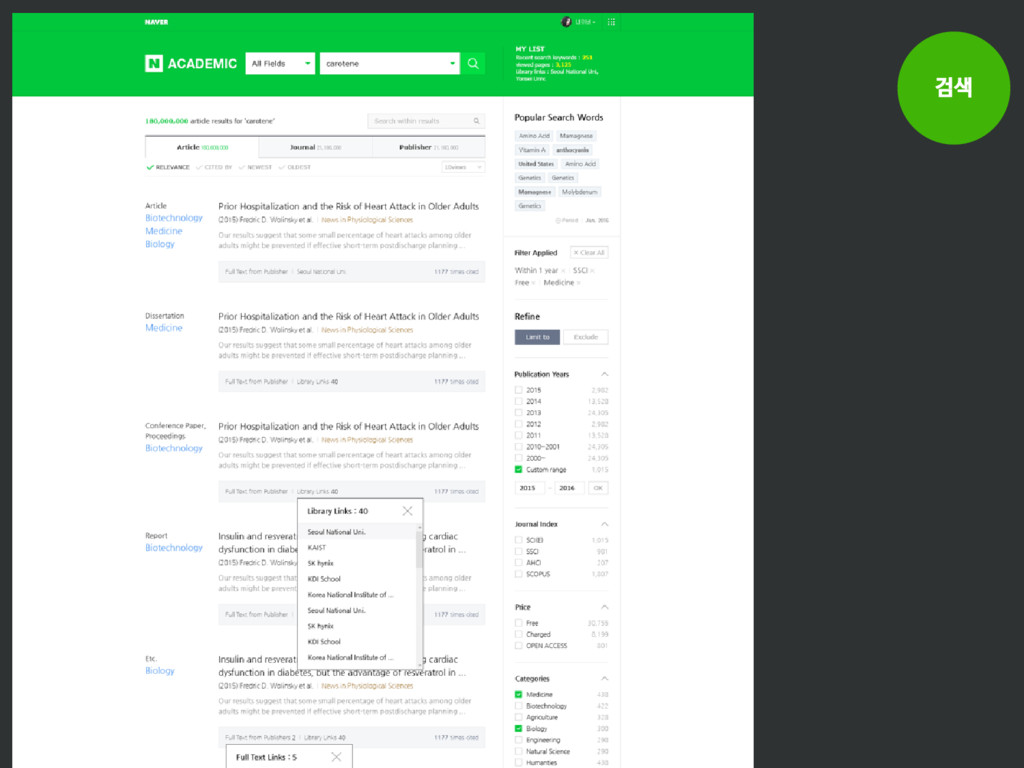Image resolution: width=1024 pixels, height=768 pixels.
Task: Switch to the Journal tab
Action: click(x=315, y=148)
